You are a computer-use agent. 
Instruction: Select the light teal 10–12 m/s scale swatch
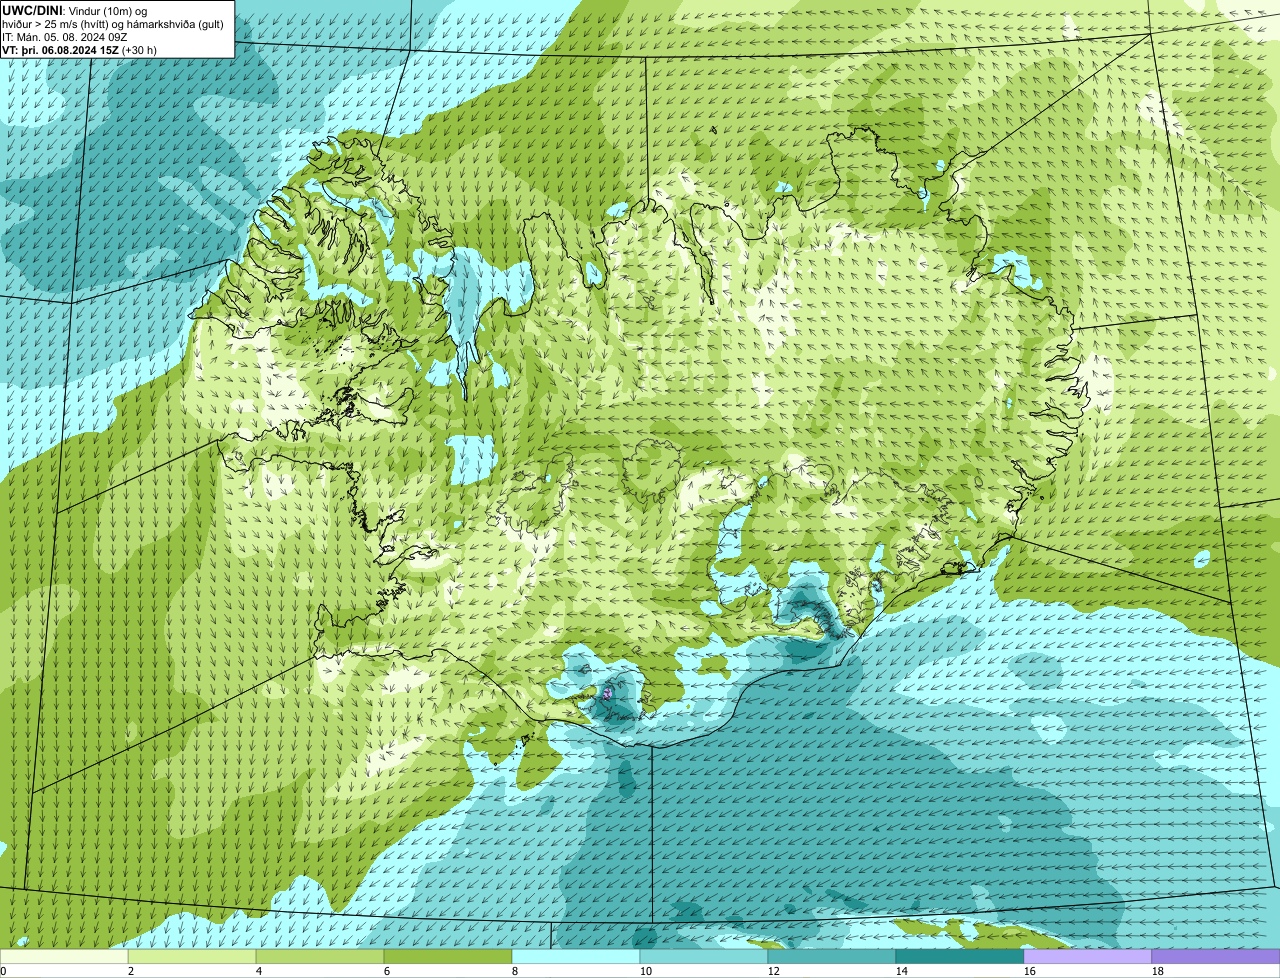704,956
